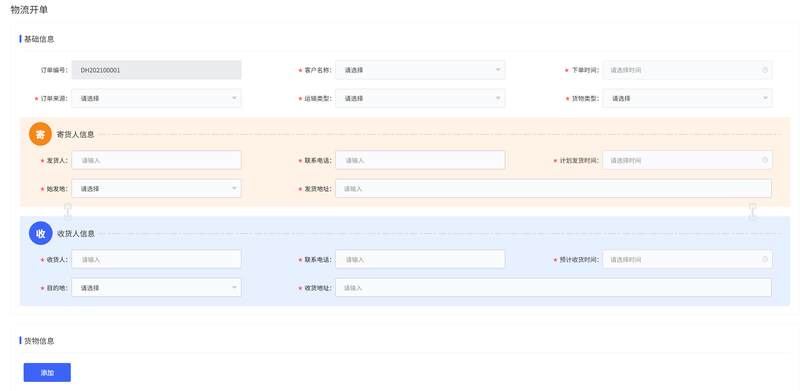Screen dimensions: 800x391
Task: Click the 预计收货时间 time picker field
Action: tap(687, 259)
